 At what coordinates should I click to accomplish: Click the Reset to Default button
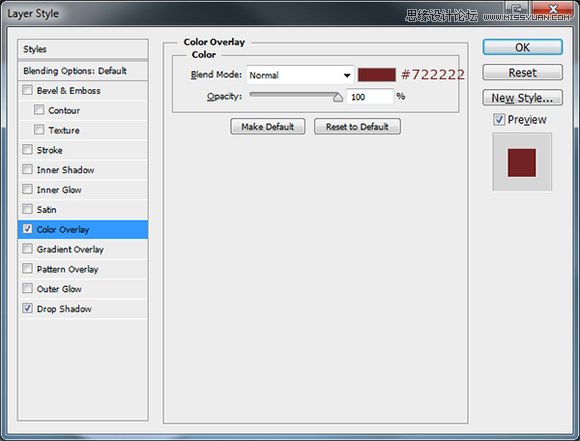coord(357,127)
